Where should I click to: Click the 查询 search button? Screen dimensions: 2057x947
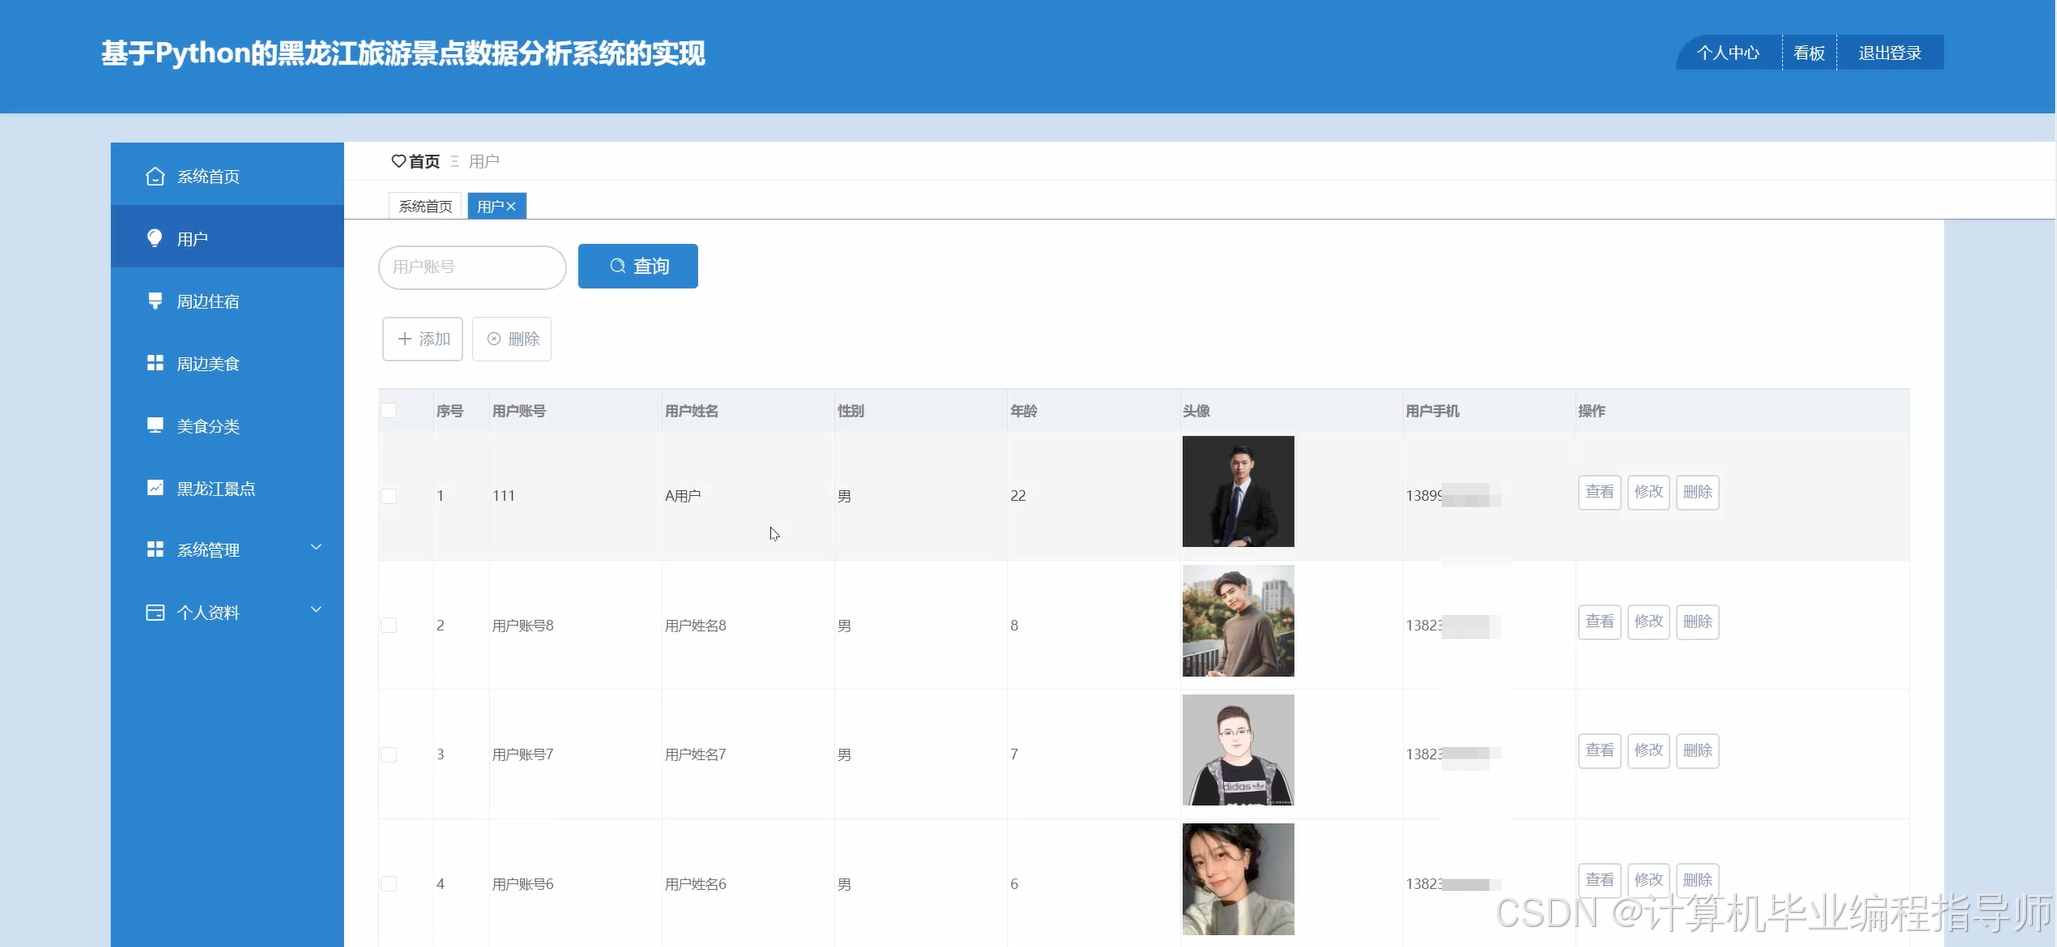(638, 266)
